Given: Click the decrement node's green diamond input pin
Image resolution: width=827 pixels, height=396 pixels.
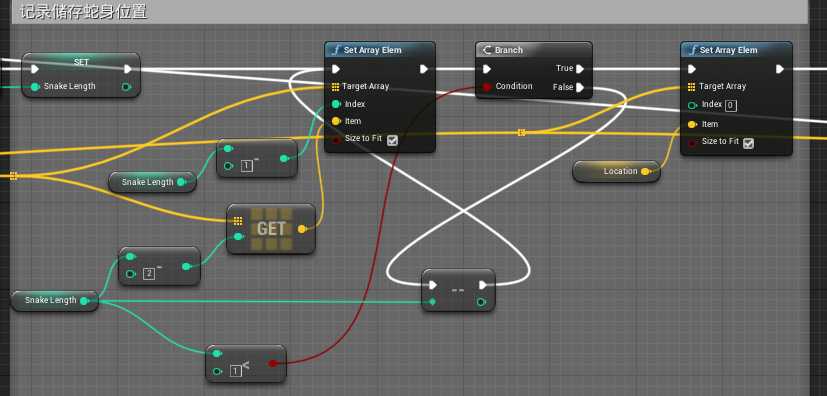Looking at the screenshot, I should (x=432, y=302).
